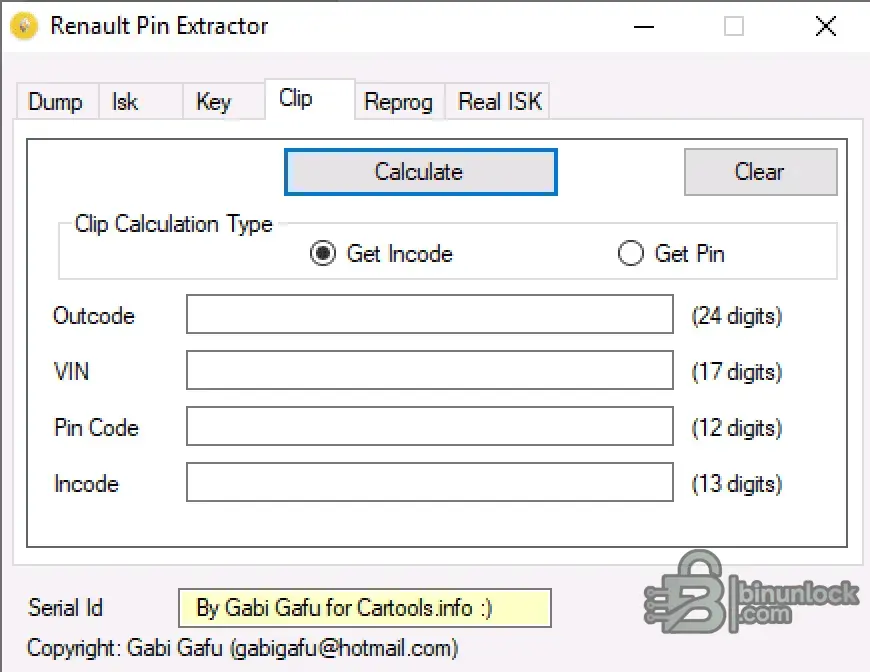The width and height of the screenshot is (870, 672).
Task: Select the Key tab
Action: [223, 102]
